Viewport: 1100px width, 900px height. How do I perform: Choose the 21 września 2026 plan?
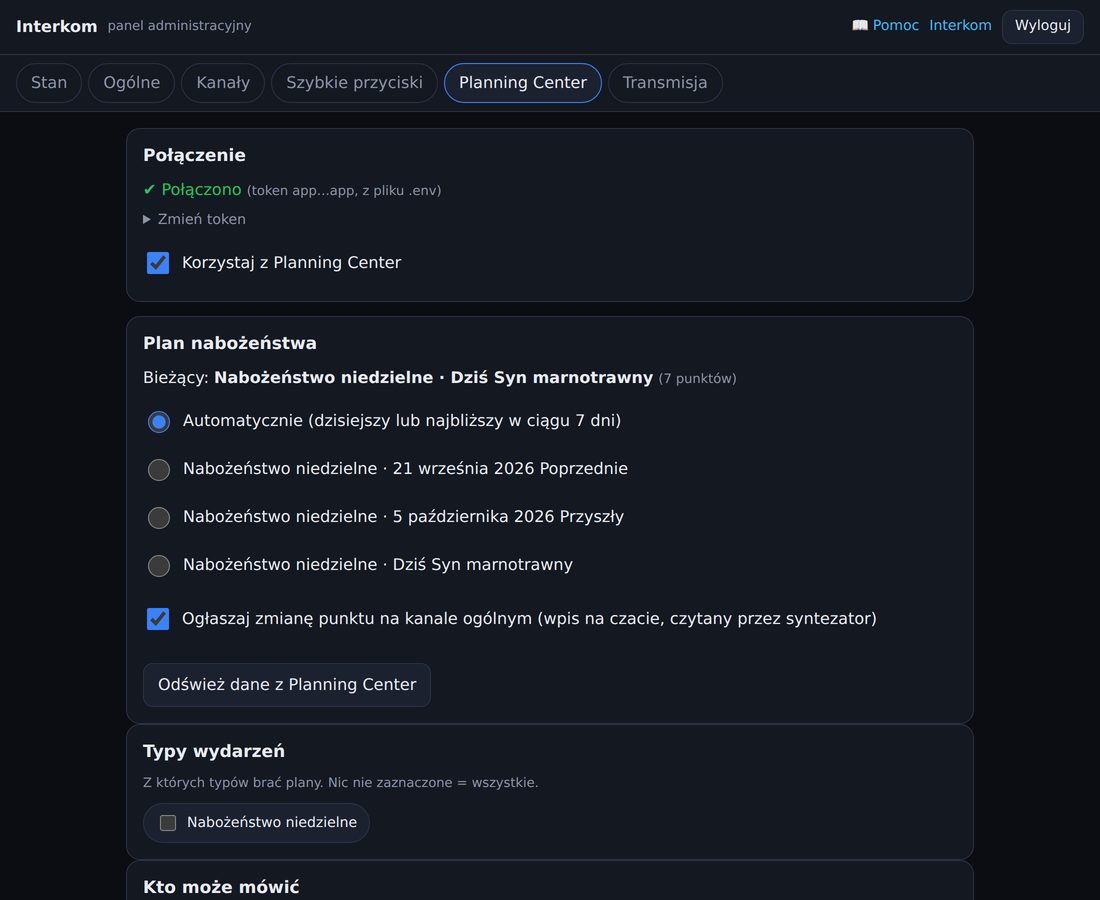coord(159,469)
